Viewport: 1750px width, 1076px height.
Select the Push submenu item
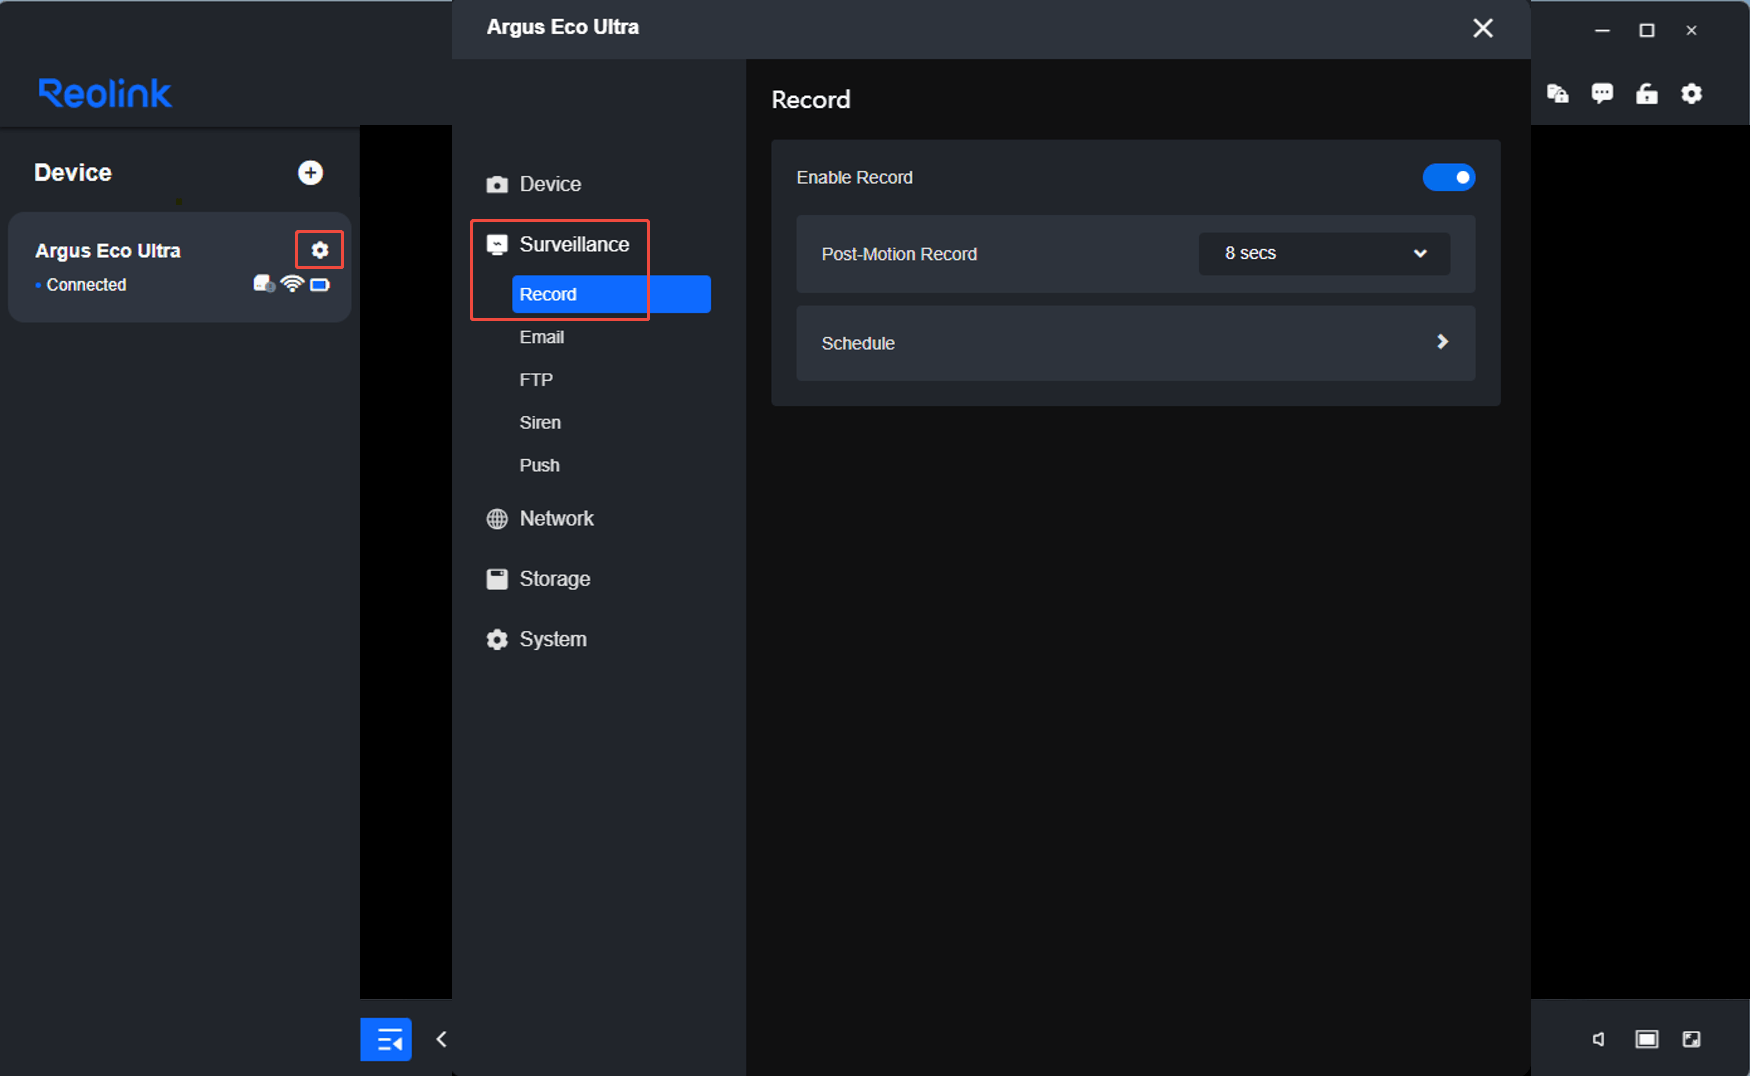coord(540,466)
